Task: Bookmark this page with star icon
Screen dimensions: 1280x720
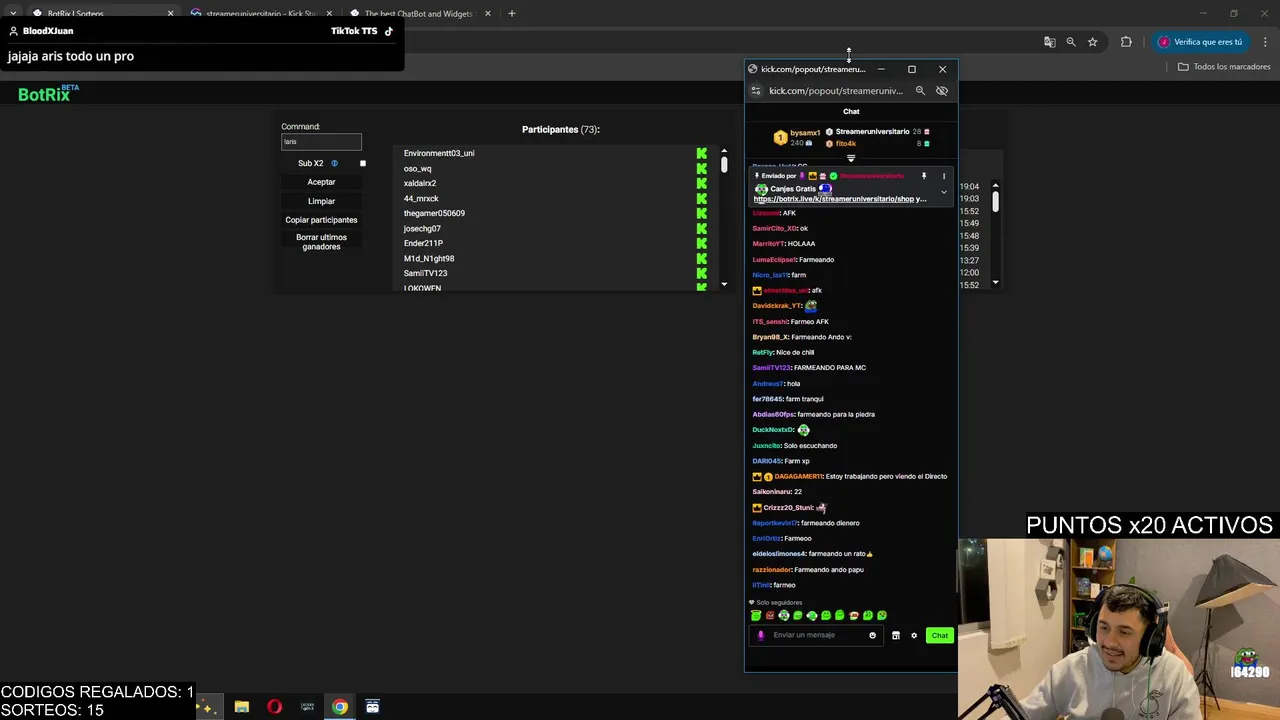Action: (1093, 42)
